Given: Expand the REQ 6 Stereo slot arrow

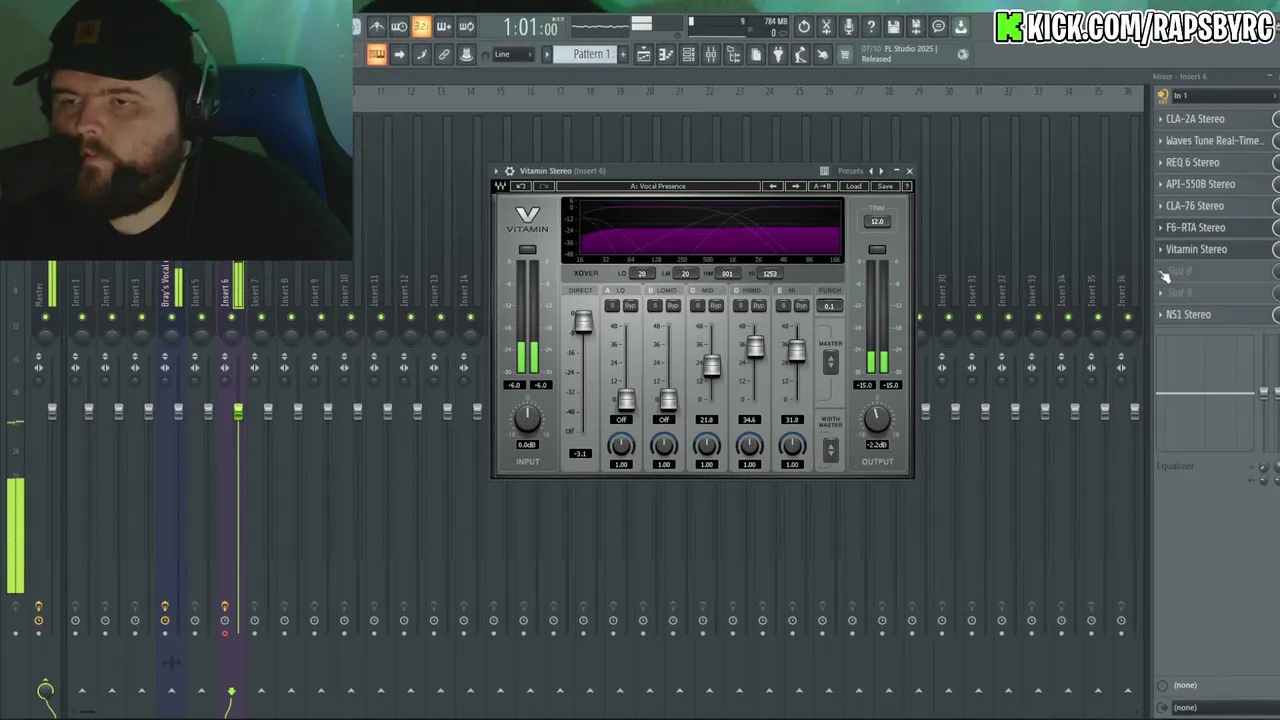Looking at the screenshot, I should (x=1161, y=163).
